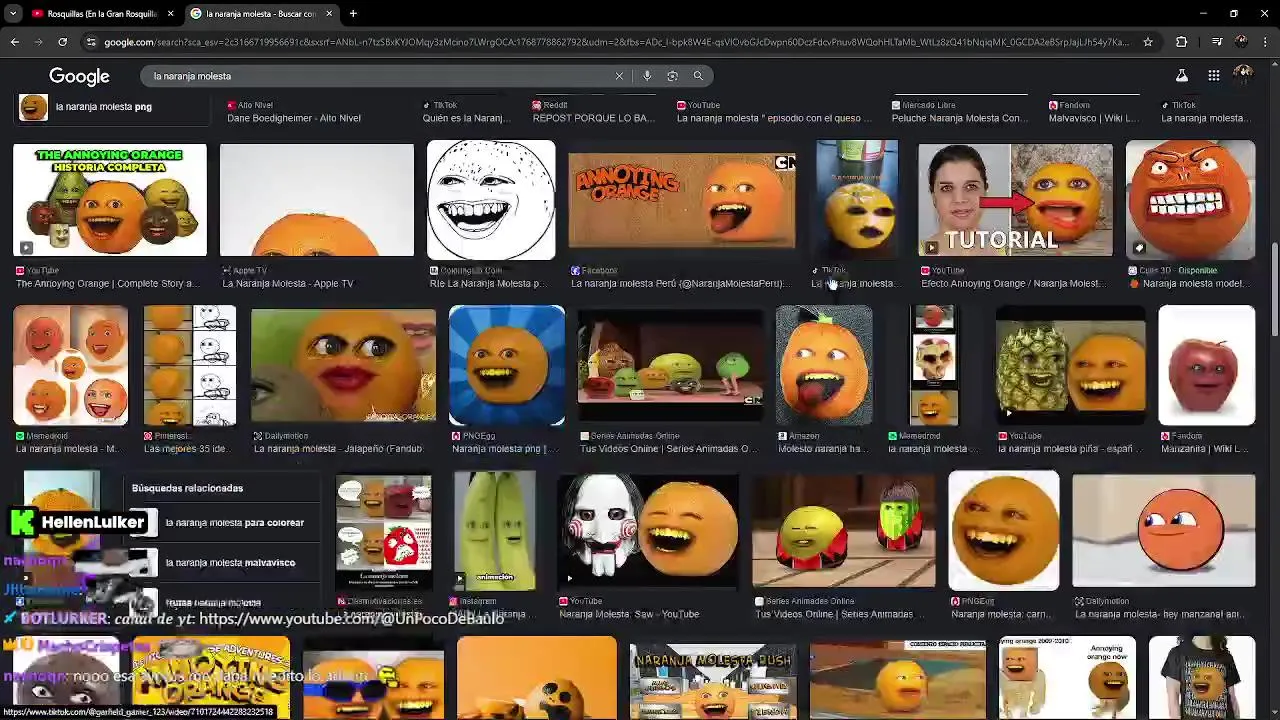Open the browser extensions puzzle icon
Viewport: 1280px width, 720px height.
pyautogui.click(x=1182, y=42)
